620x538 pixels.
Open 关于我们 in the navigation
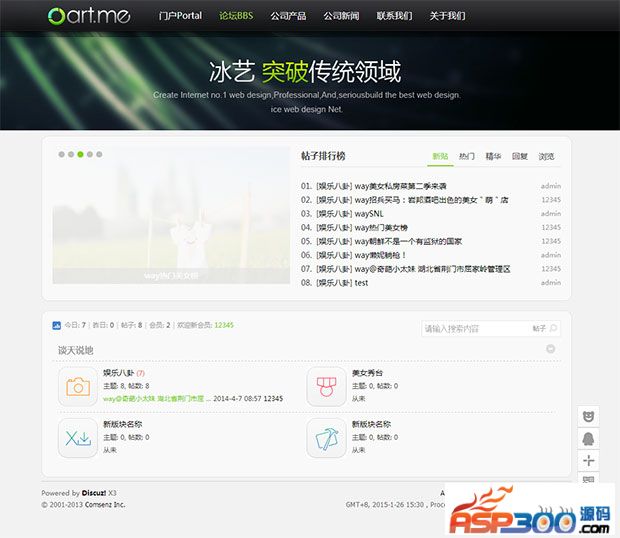(447, 16)
